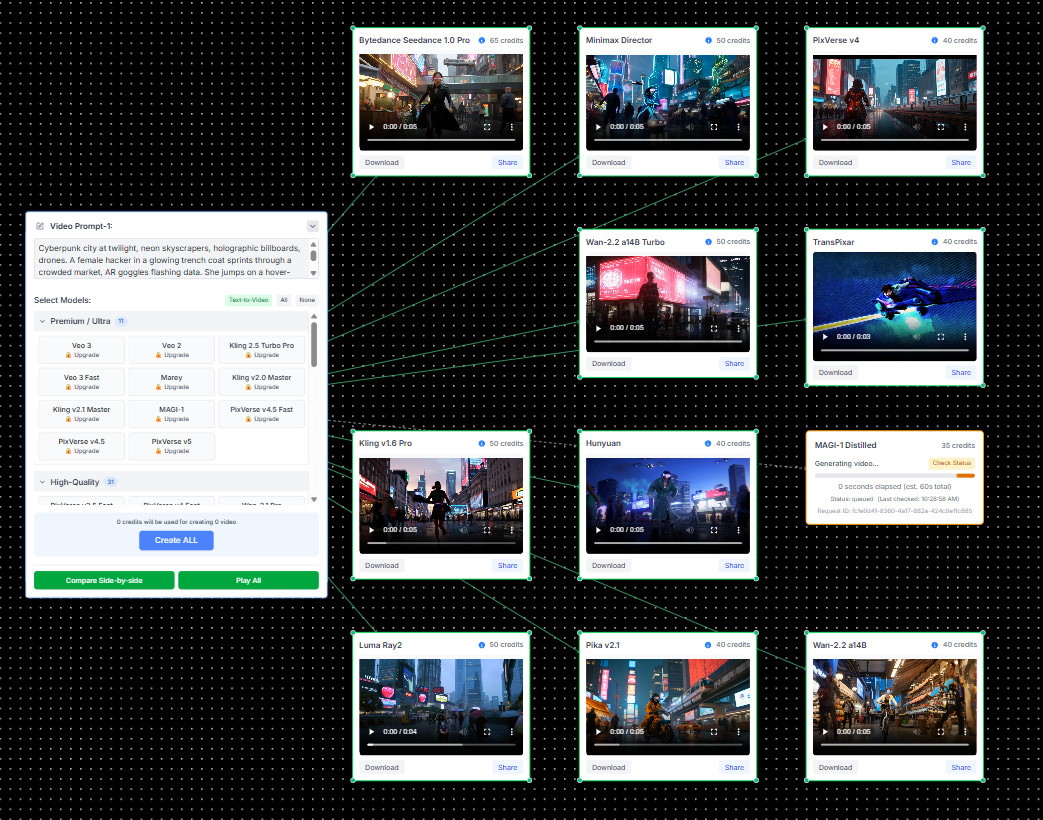1043x820 pixels.
Task: Open more options on TransPixar video
Action: (965, 337)
